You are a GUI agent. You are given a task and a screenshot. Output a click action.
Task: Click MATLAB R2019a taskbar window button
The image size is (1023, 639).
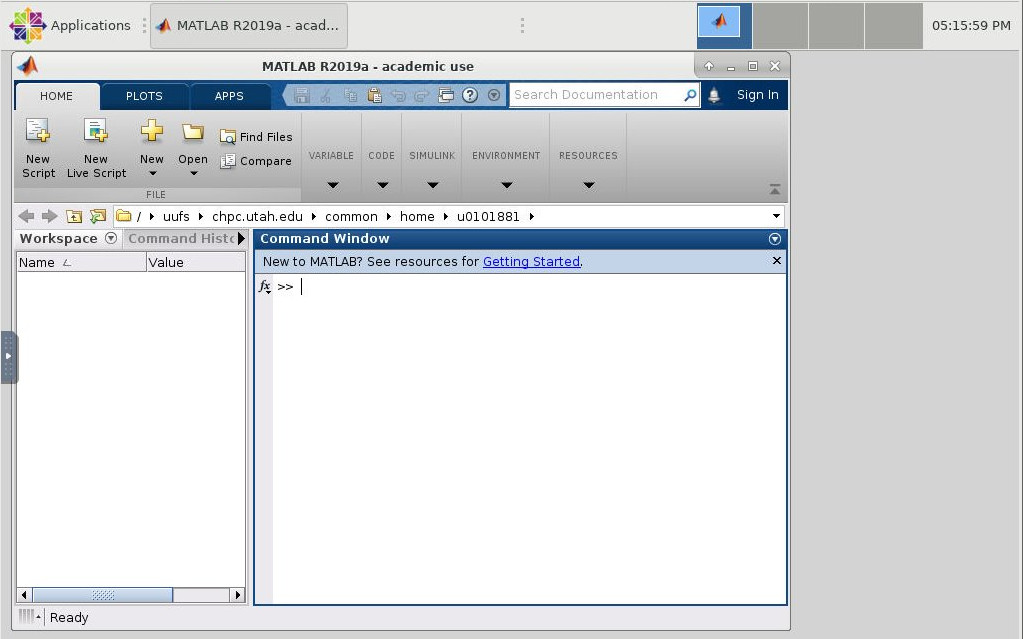[249, 25]
